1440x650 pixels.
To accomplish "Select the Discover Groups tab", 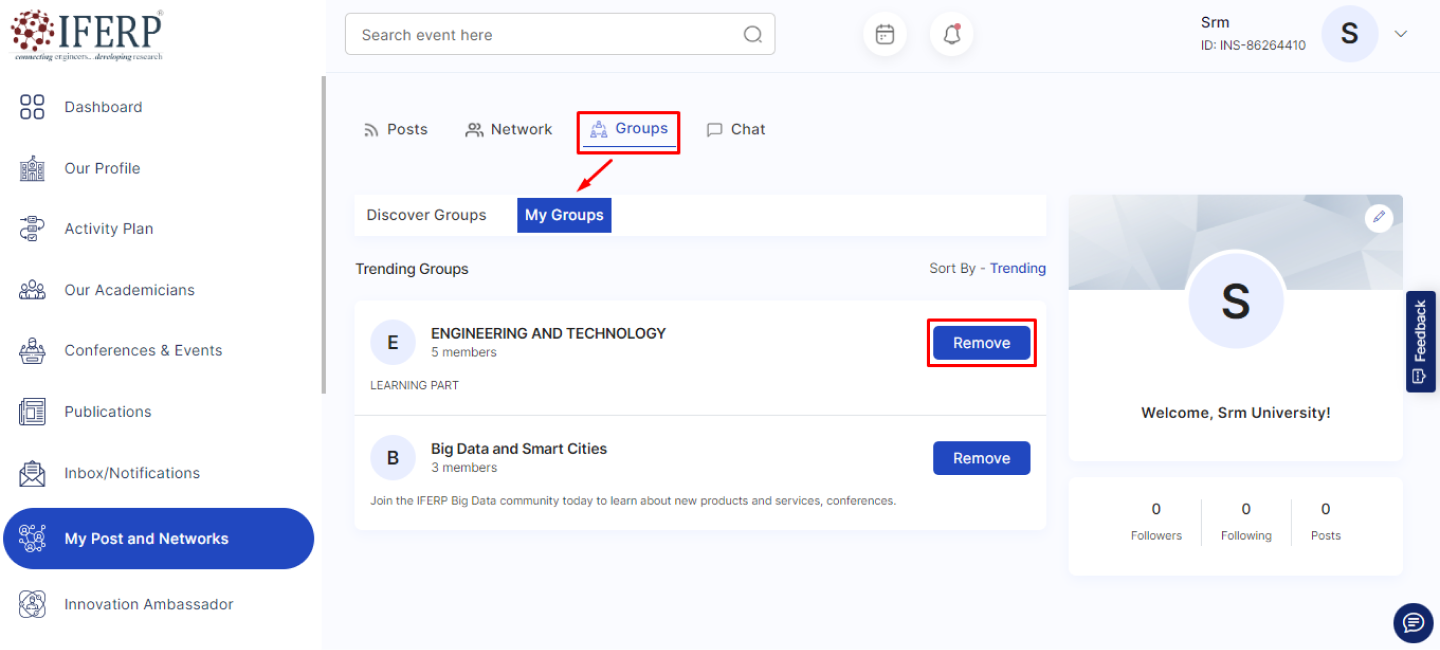I will pyautogui.click(x=426, y=215).
